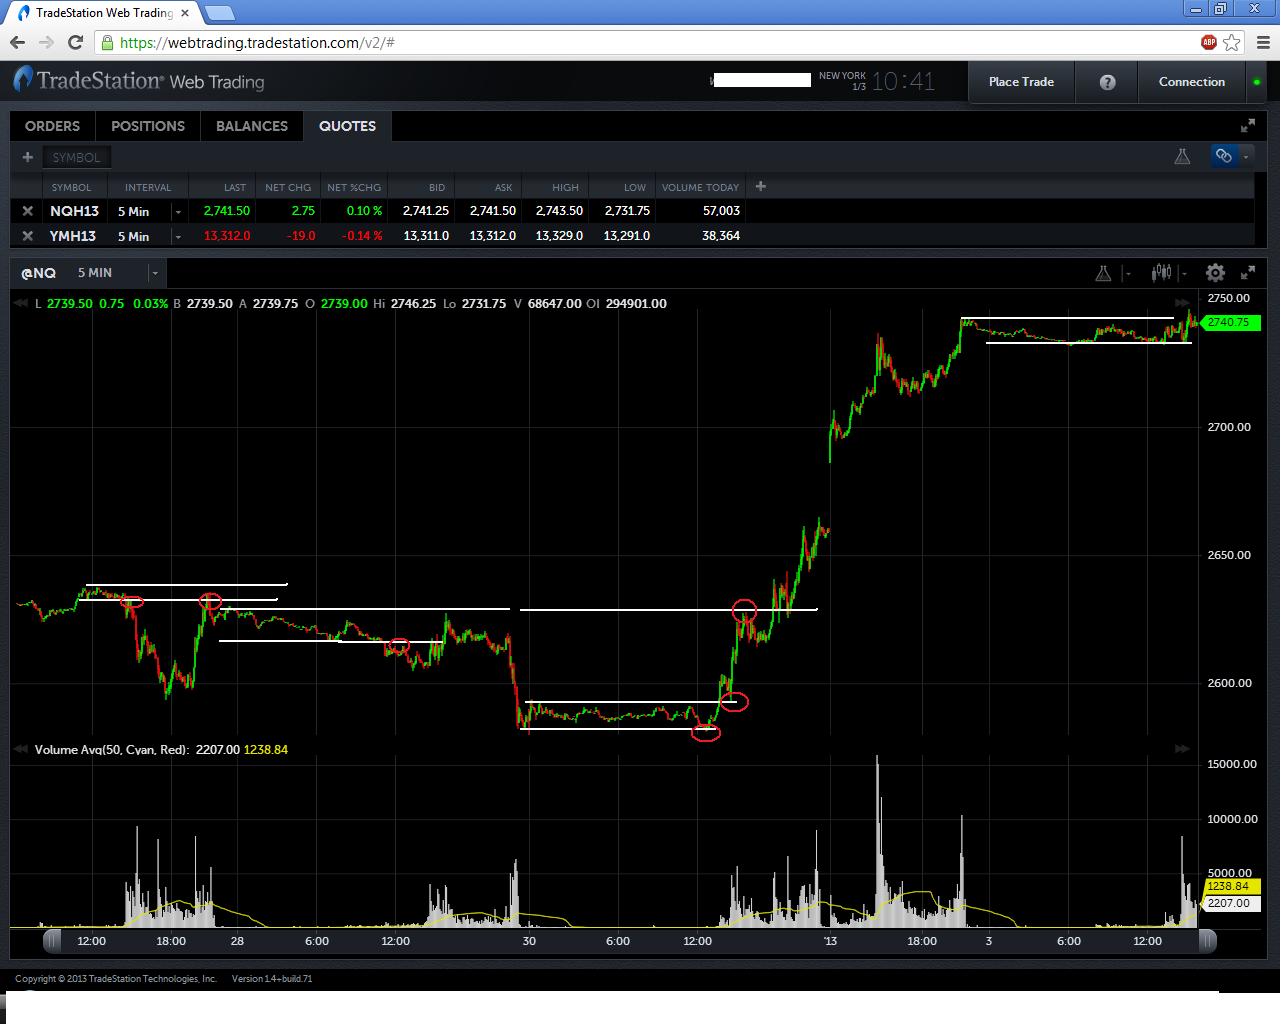Viewport: 1286px width, 1026px height.
Task: Open the chart 5 MIN interval dropdown
Action: (x=155, y=273)
